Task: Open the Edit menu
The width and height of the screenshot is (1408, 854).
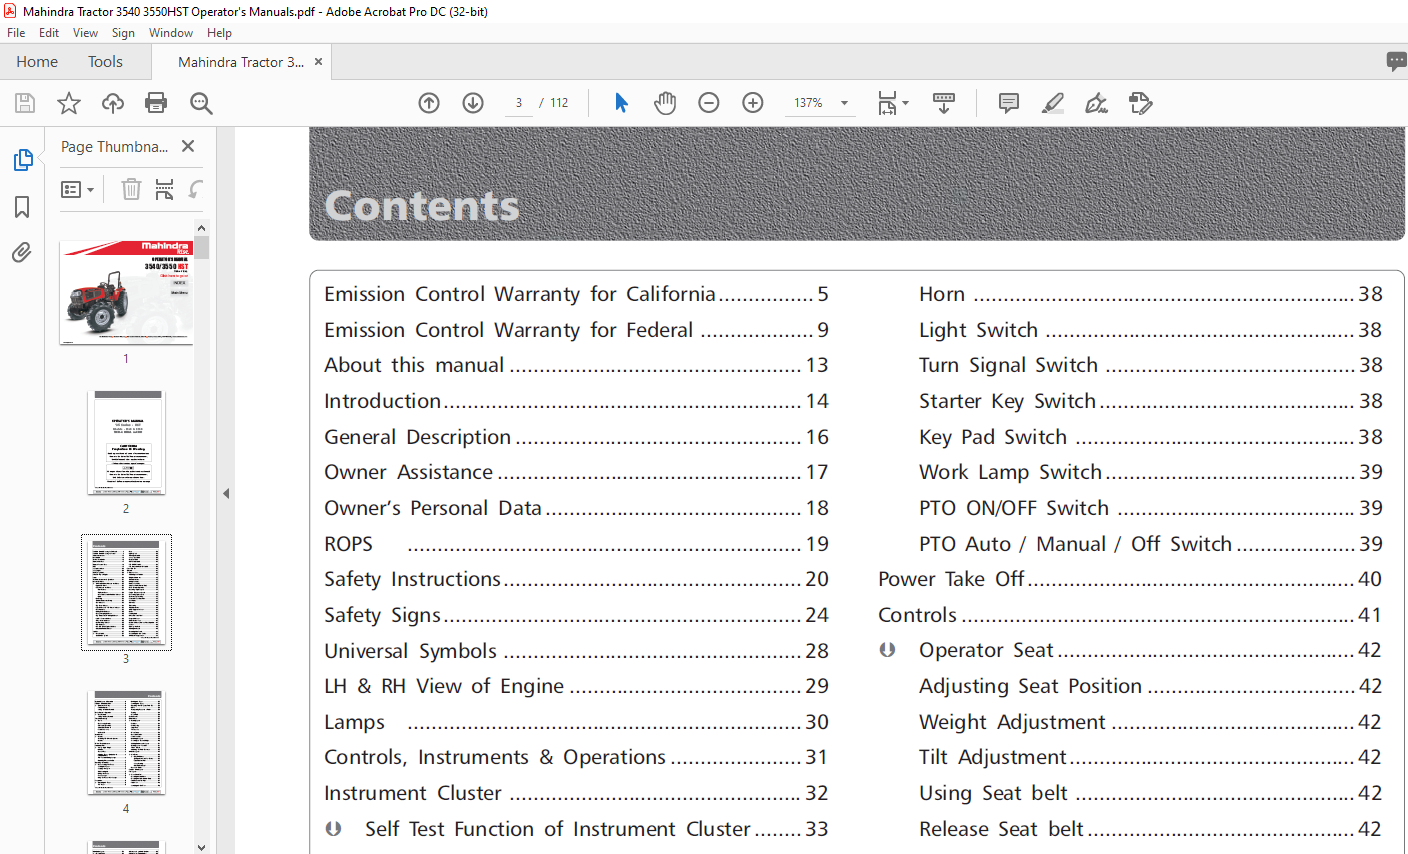Action: pos(49,33)
